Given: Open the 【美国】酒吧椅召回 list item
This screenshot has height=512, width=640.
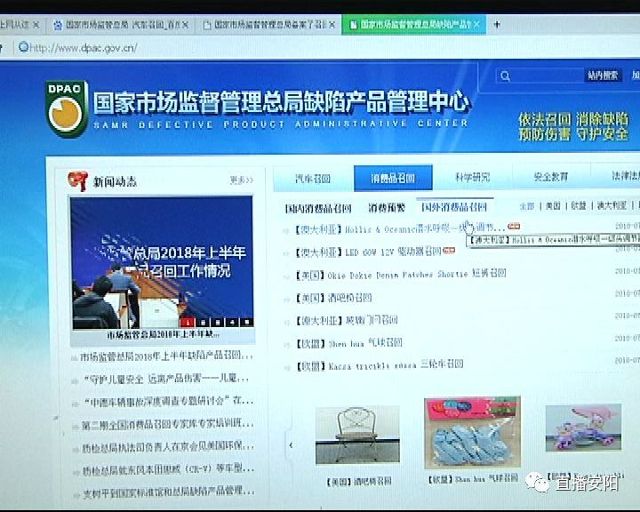Looking at the screenshot, I should tap(333, 298).
